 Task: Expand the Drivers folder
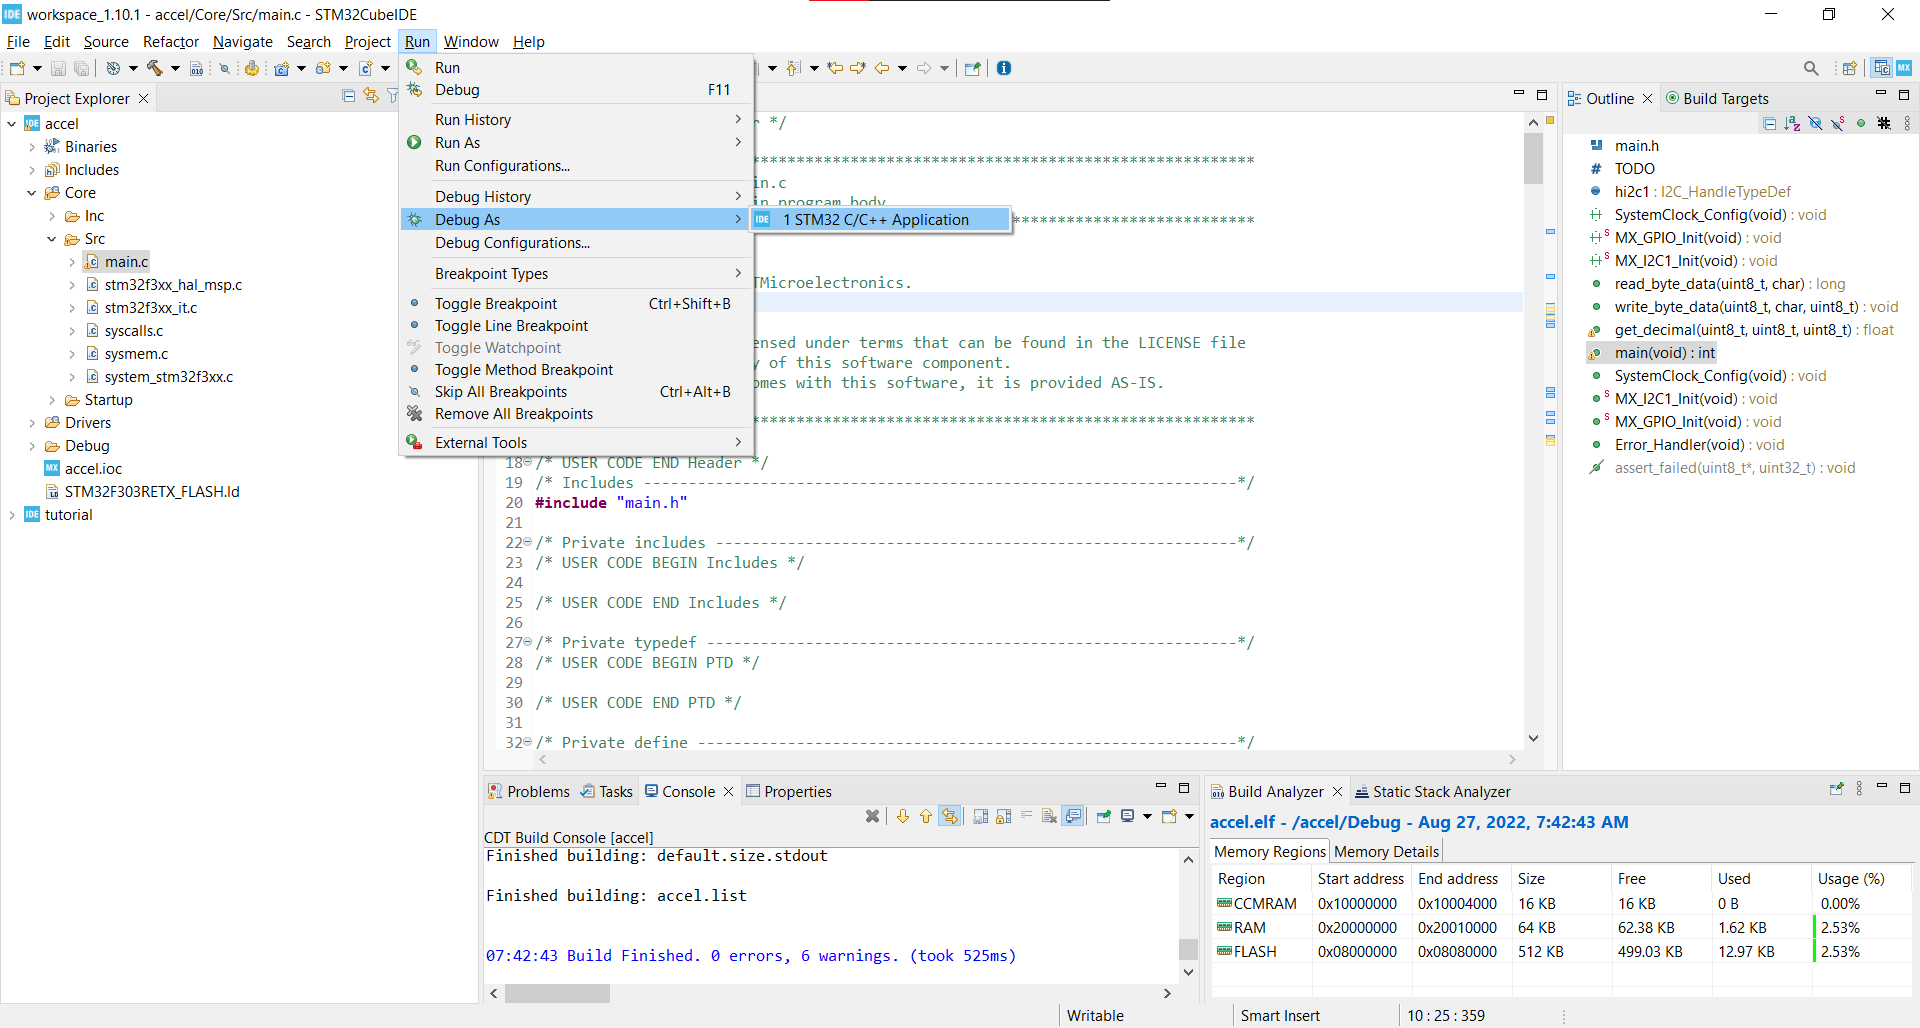[x=32, y=423]
